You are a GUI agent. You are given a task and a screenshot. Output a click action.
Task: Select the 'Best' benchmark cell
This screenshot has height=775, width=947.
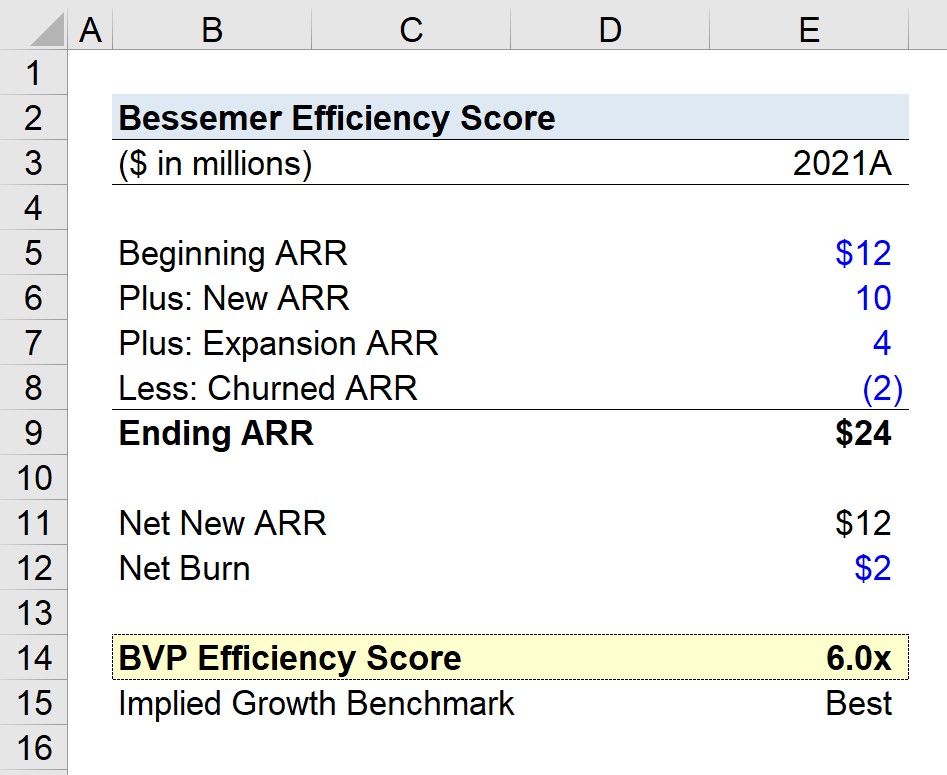point(858,703)
